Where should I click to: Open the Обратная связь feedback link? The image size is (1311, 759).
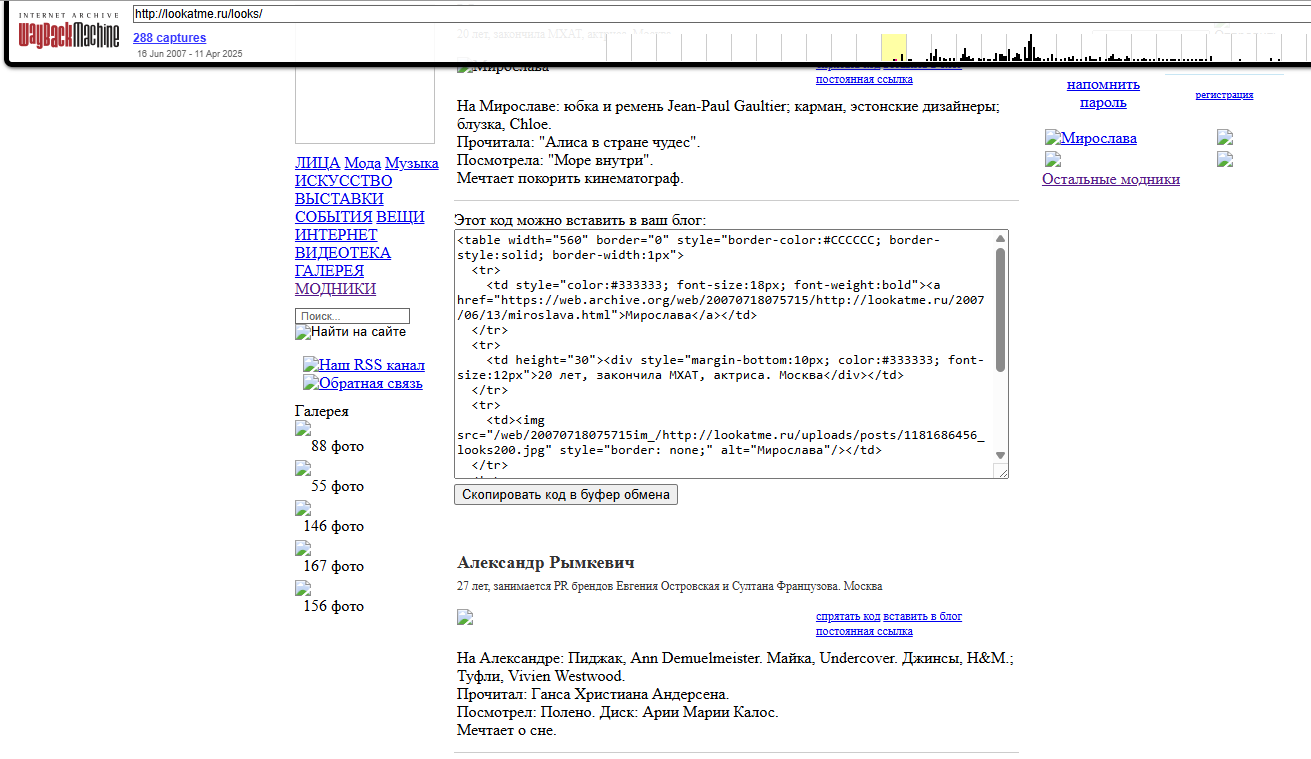pyautogui.click(x=363, y=383)
